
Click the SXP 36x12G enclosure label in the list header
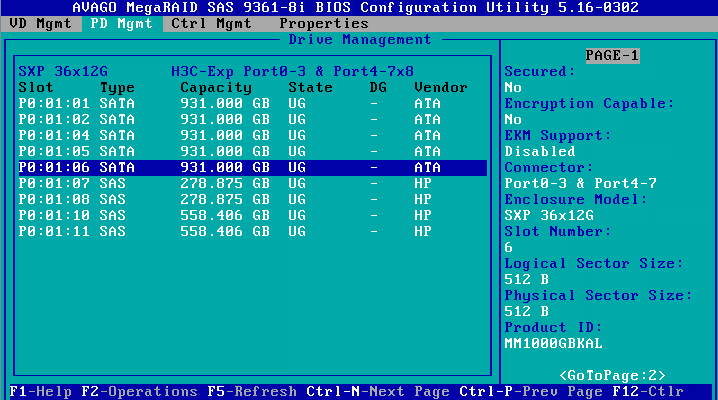tap(63, 71)
